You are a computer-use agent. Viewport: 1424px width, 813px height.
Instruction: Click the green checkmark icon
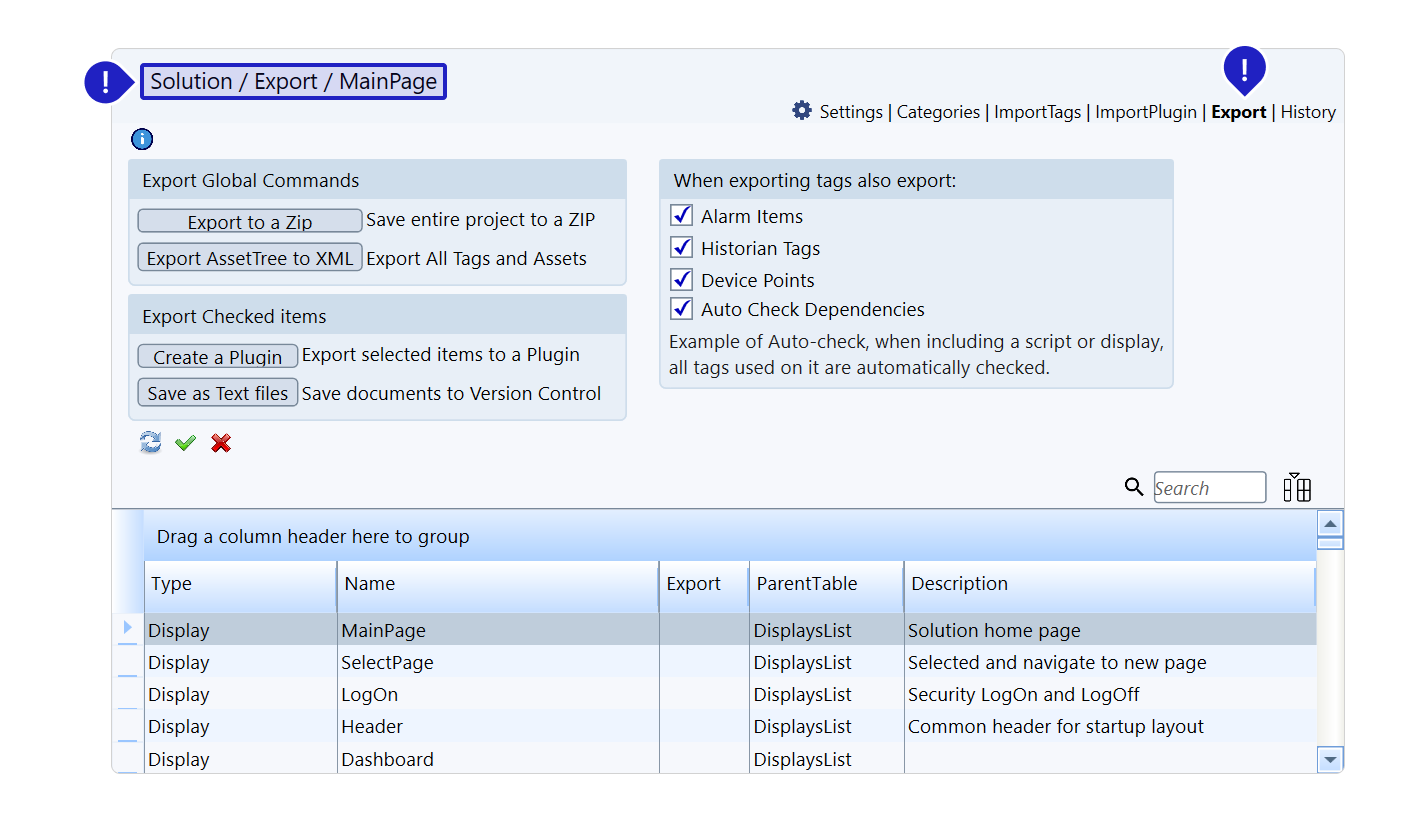point(185,442)
